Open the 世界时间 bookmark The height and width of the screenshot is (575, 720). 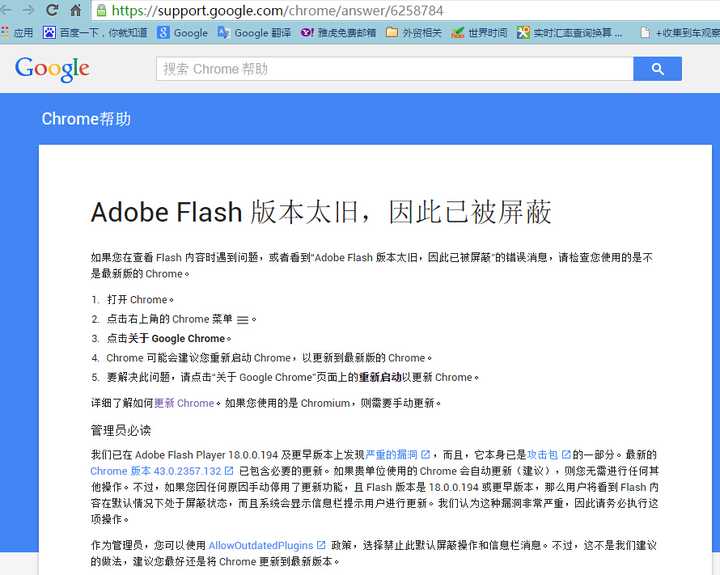[x=479, y=33]
